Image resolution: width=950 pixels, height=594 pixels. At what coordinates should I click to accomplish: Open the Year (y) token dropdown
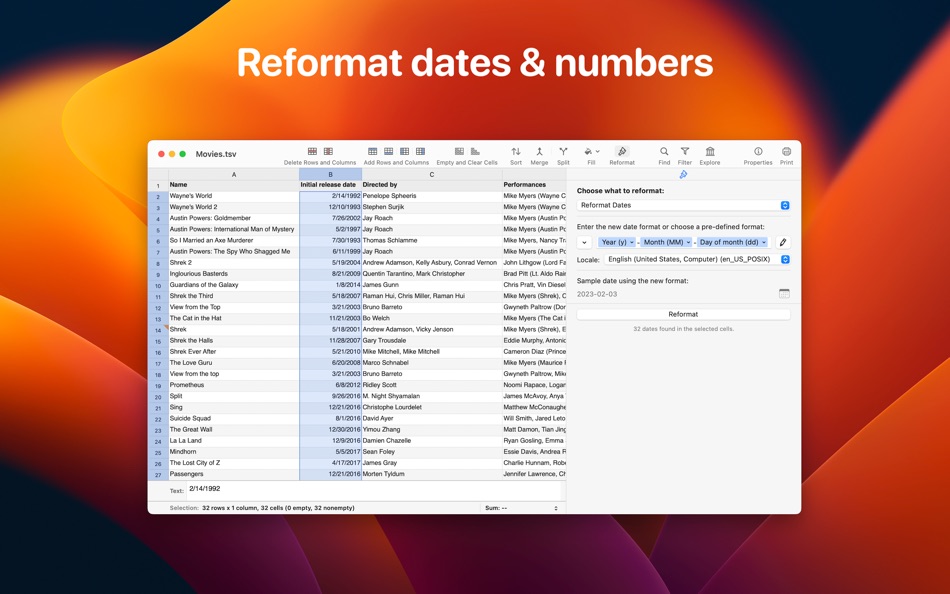pos(617,242)
